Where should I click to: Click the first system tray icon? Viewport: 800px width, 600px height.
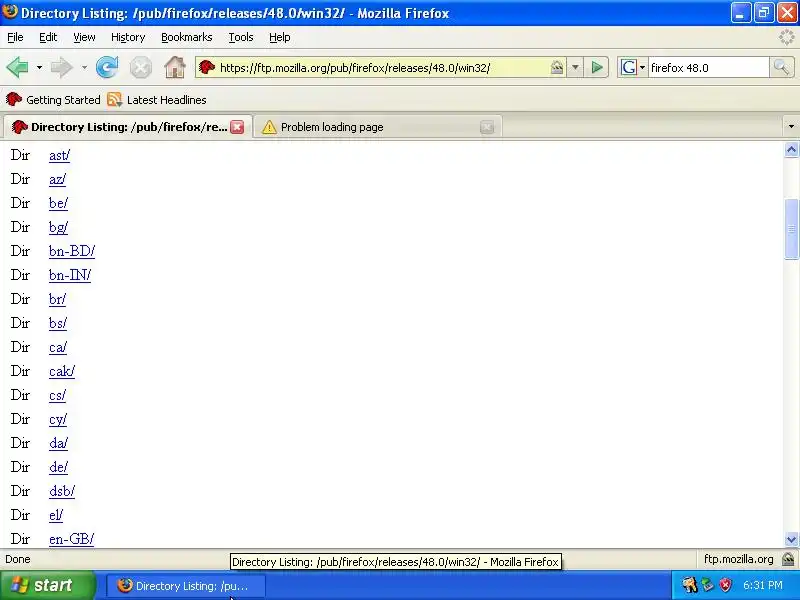click(x=690, y=585)
